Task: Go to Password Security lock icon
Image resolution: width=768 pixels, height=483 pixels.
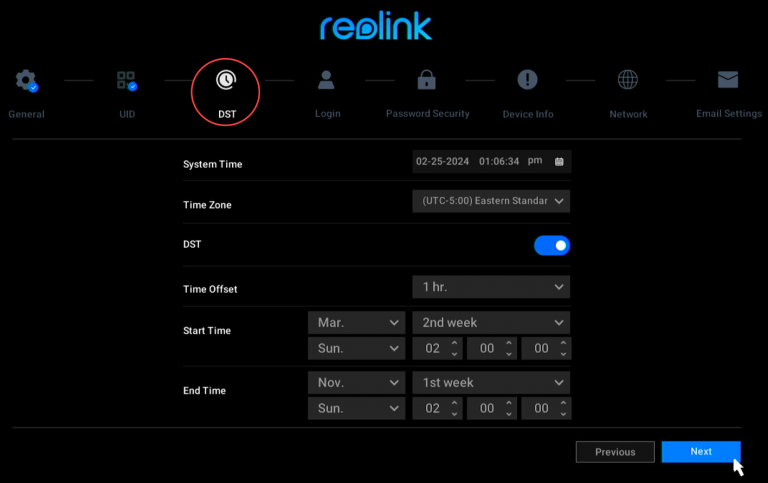Action: tap(427, 81)
